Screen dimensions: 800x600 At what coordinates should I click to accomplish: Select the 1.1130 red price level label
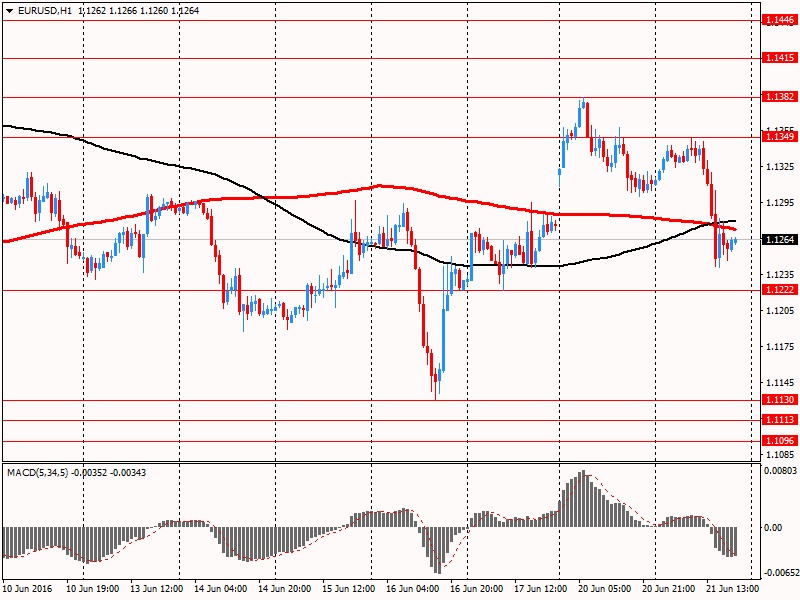coord(779,399)
